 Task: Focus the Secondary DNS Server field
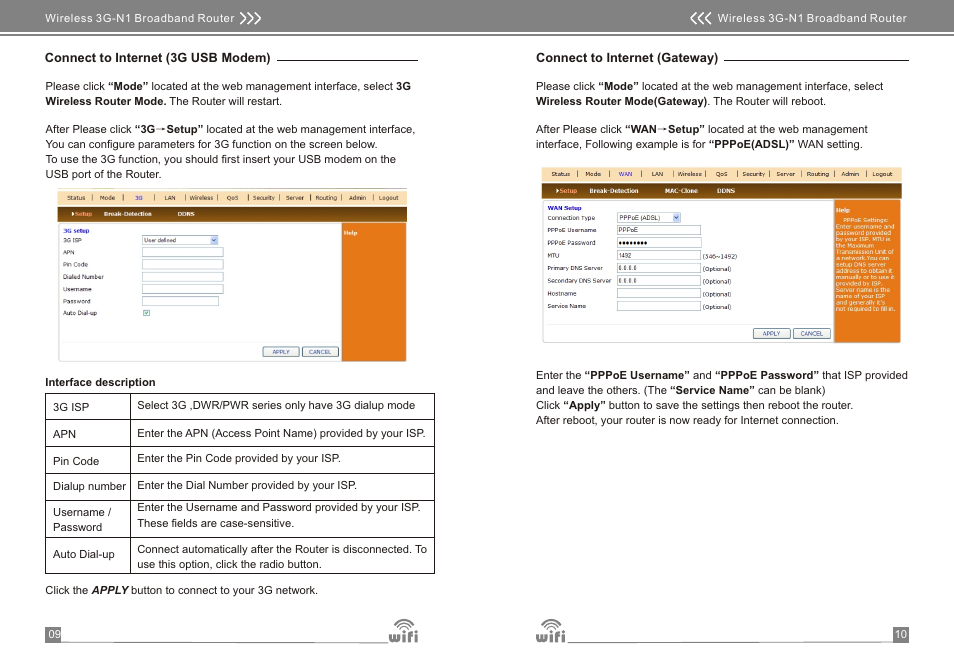click(659, 281)
